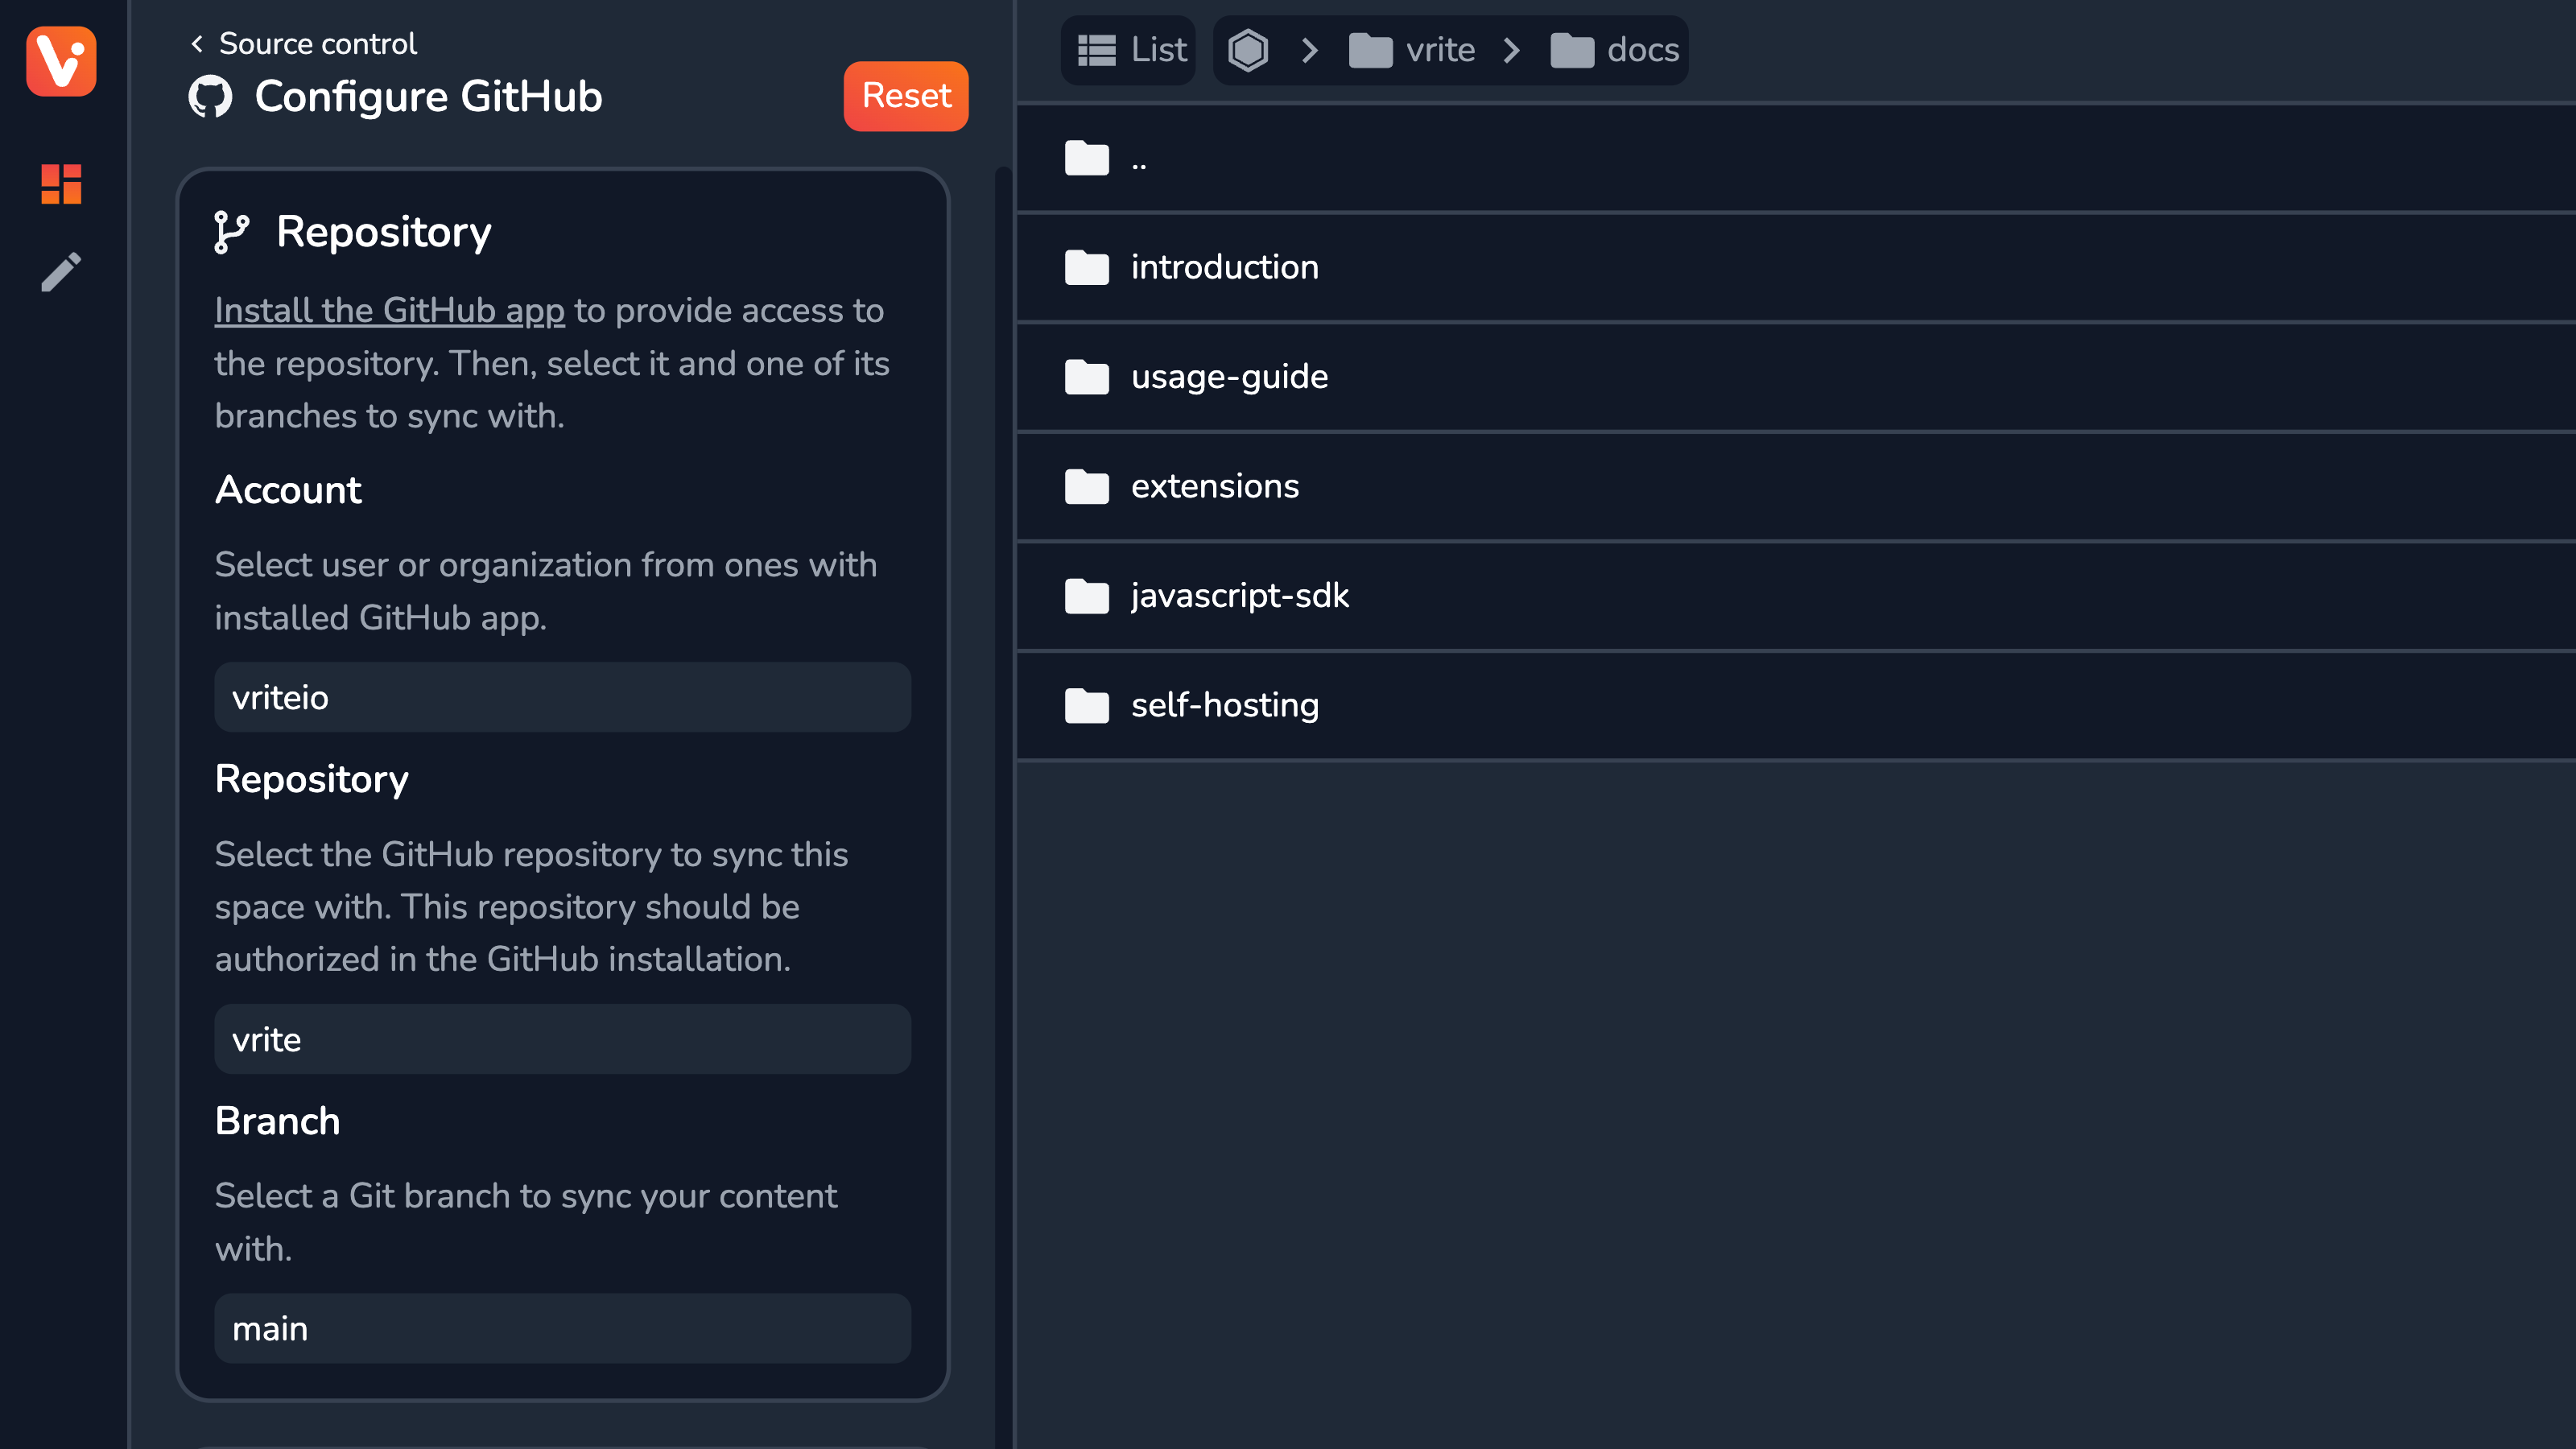The height and width of the screenshot is (1449, 2576).
Task: Open the Vrite logo home
Action: click(x=61, y=61)
